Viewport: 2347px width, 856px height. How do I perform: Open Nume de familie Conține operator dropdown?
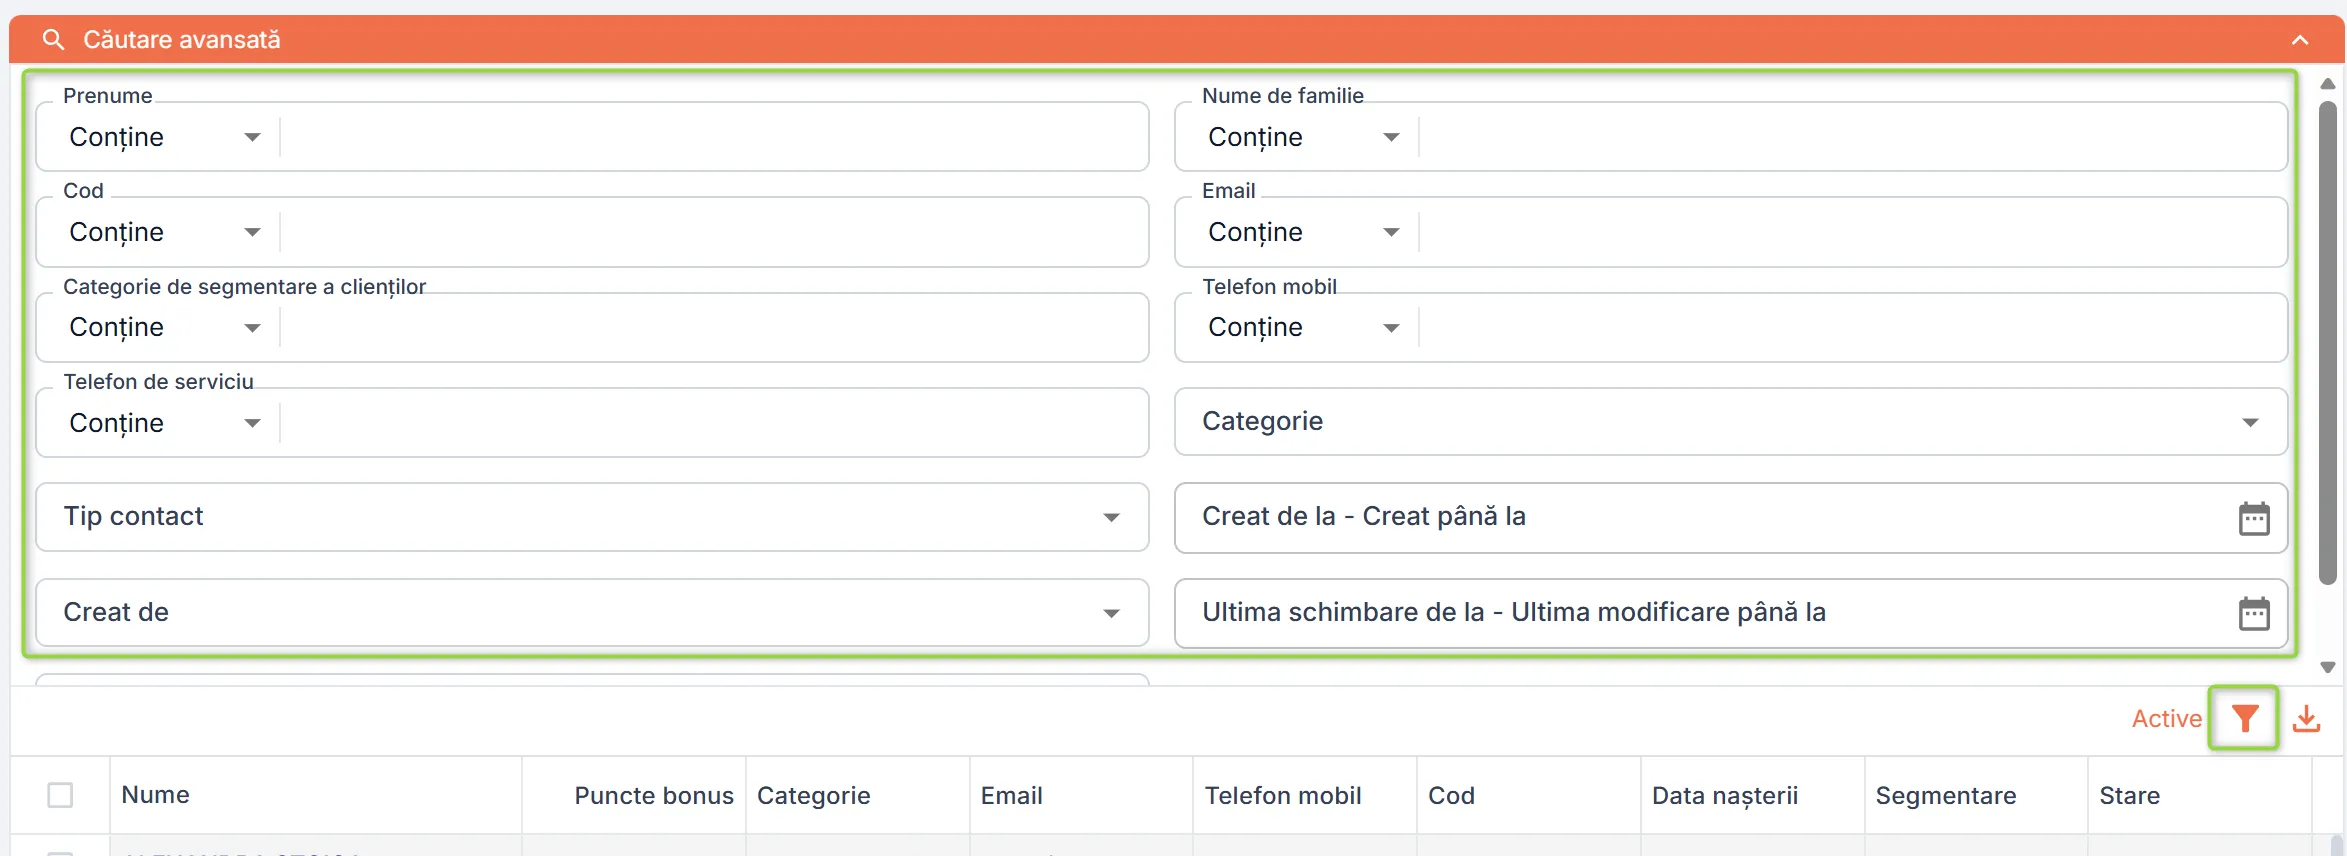coord(1304,137)
